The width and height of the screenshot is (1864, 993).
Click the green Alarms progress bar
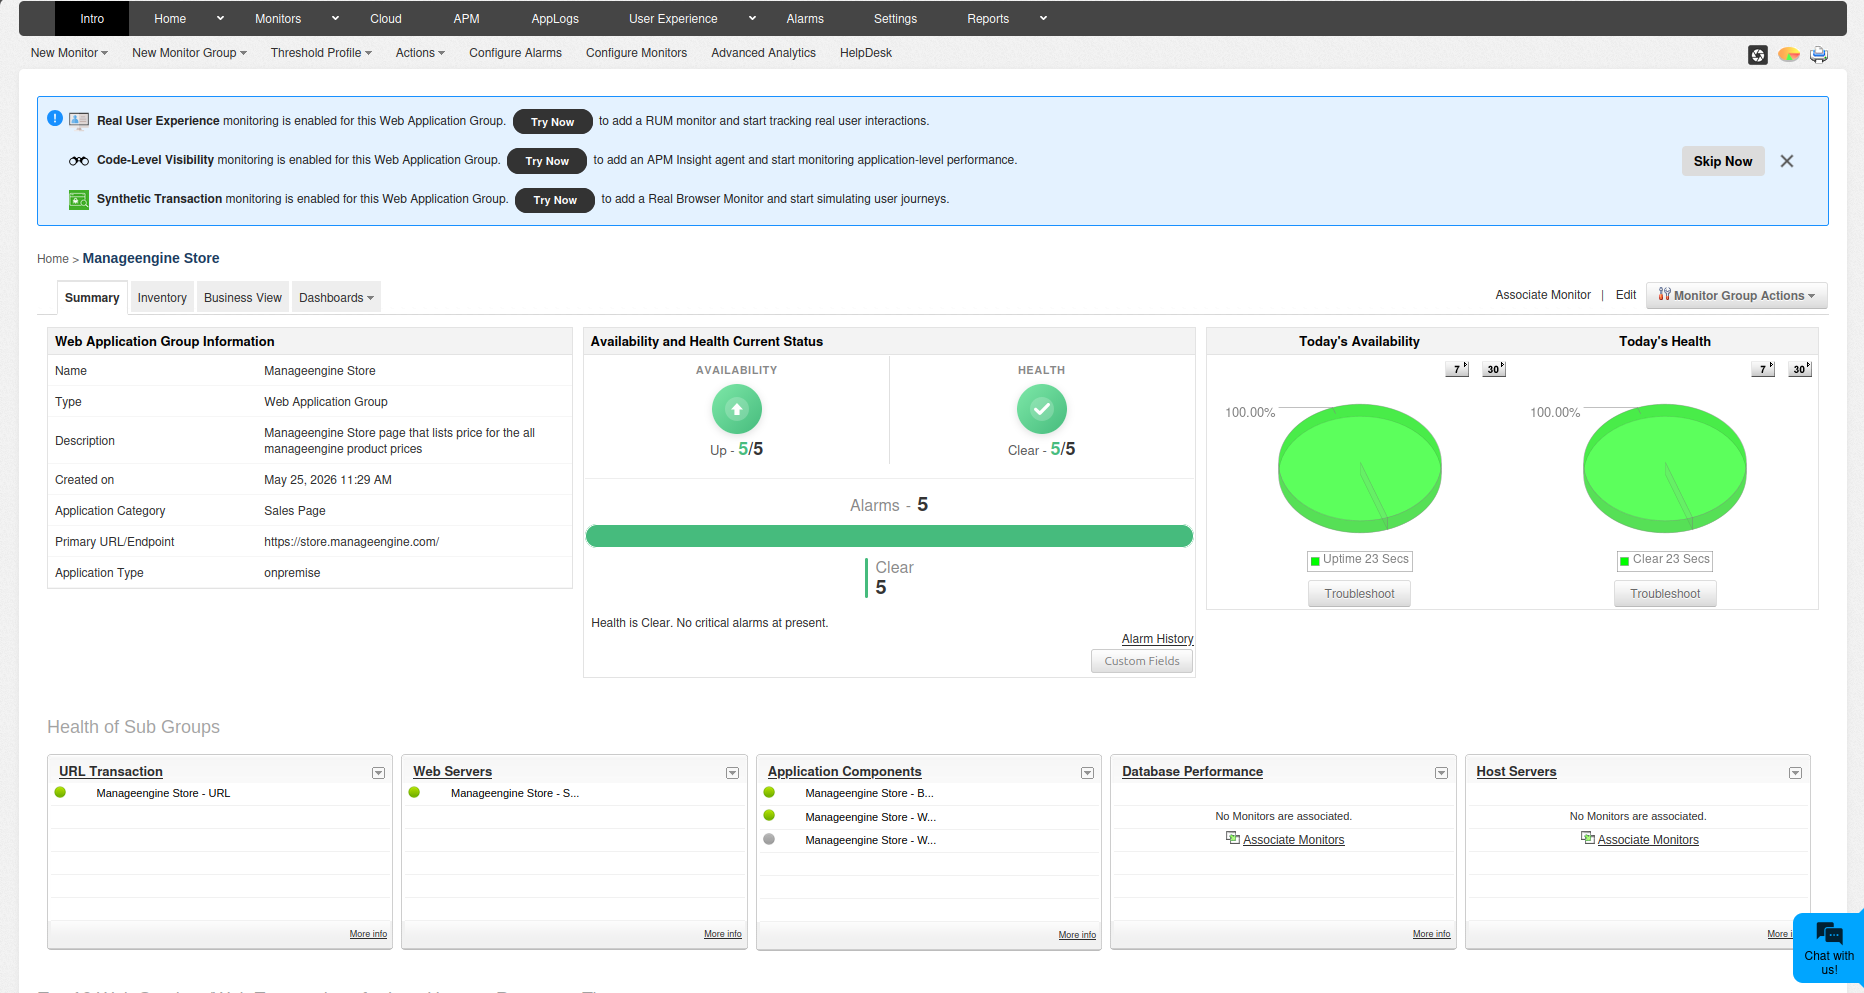889,536
